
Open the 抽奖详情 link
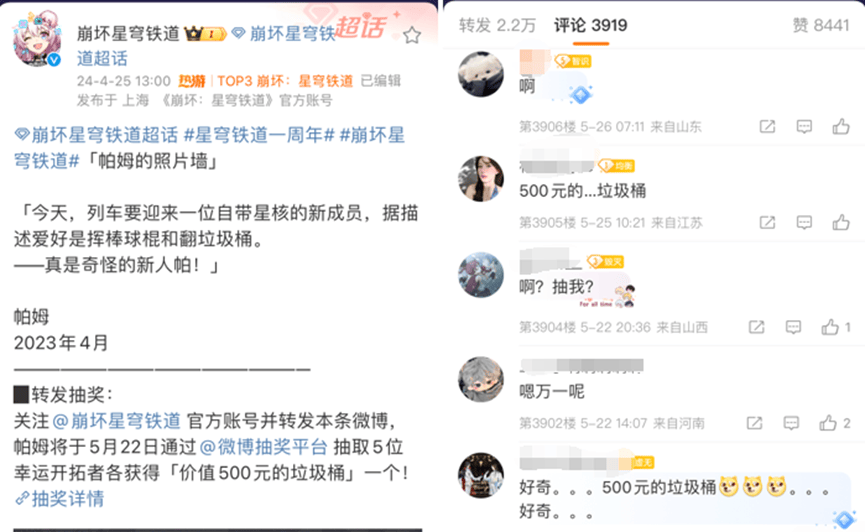click(60, 499)
